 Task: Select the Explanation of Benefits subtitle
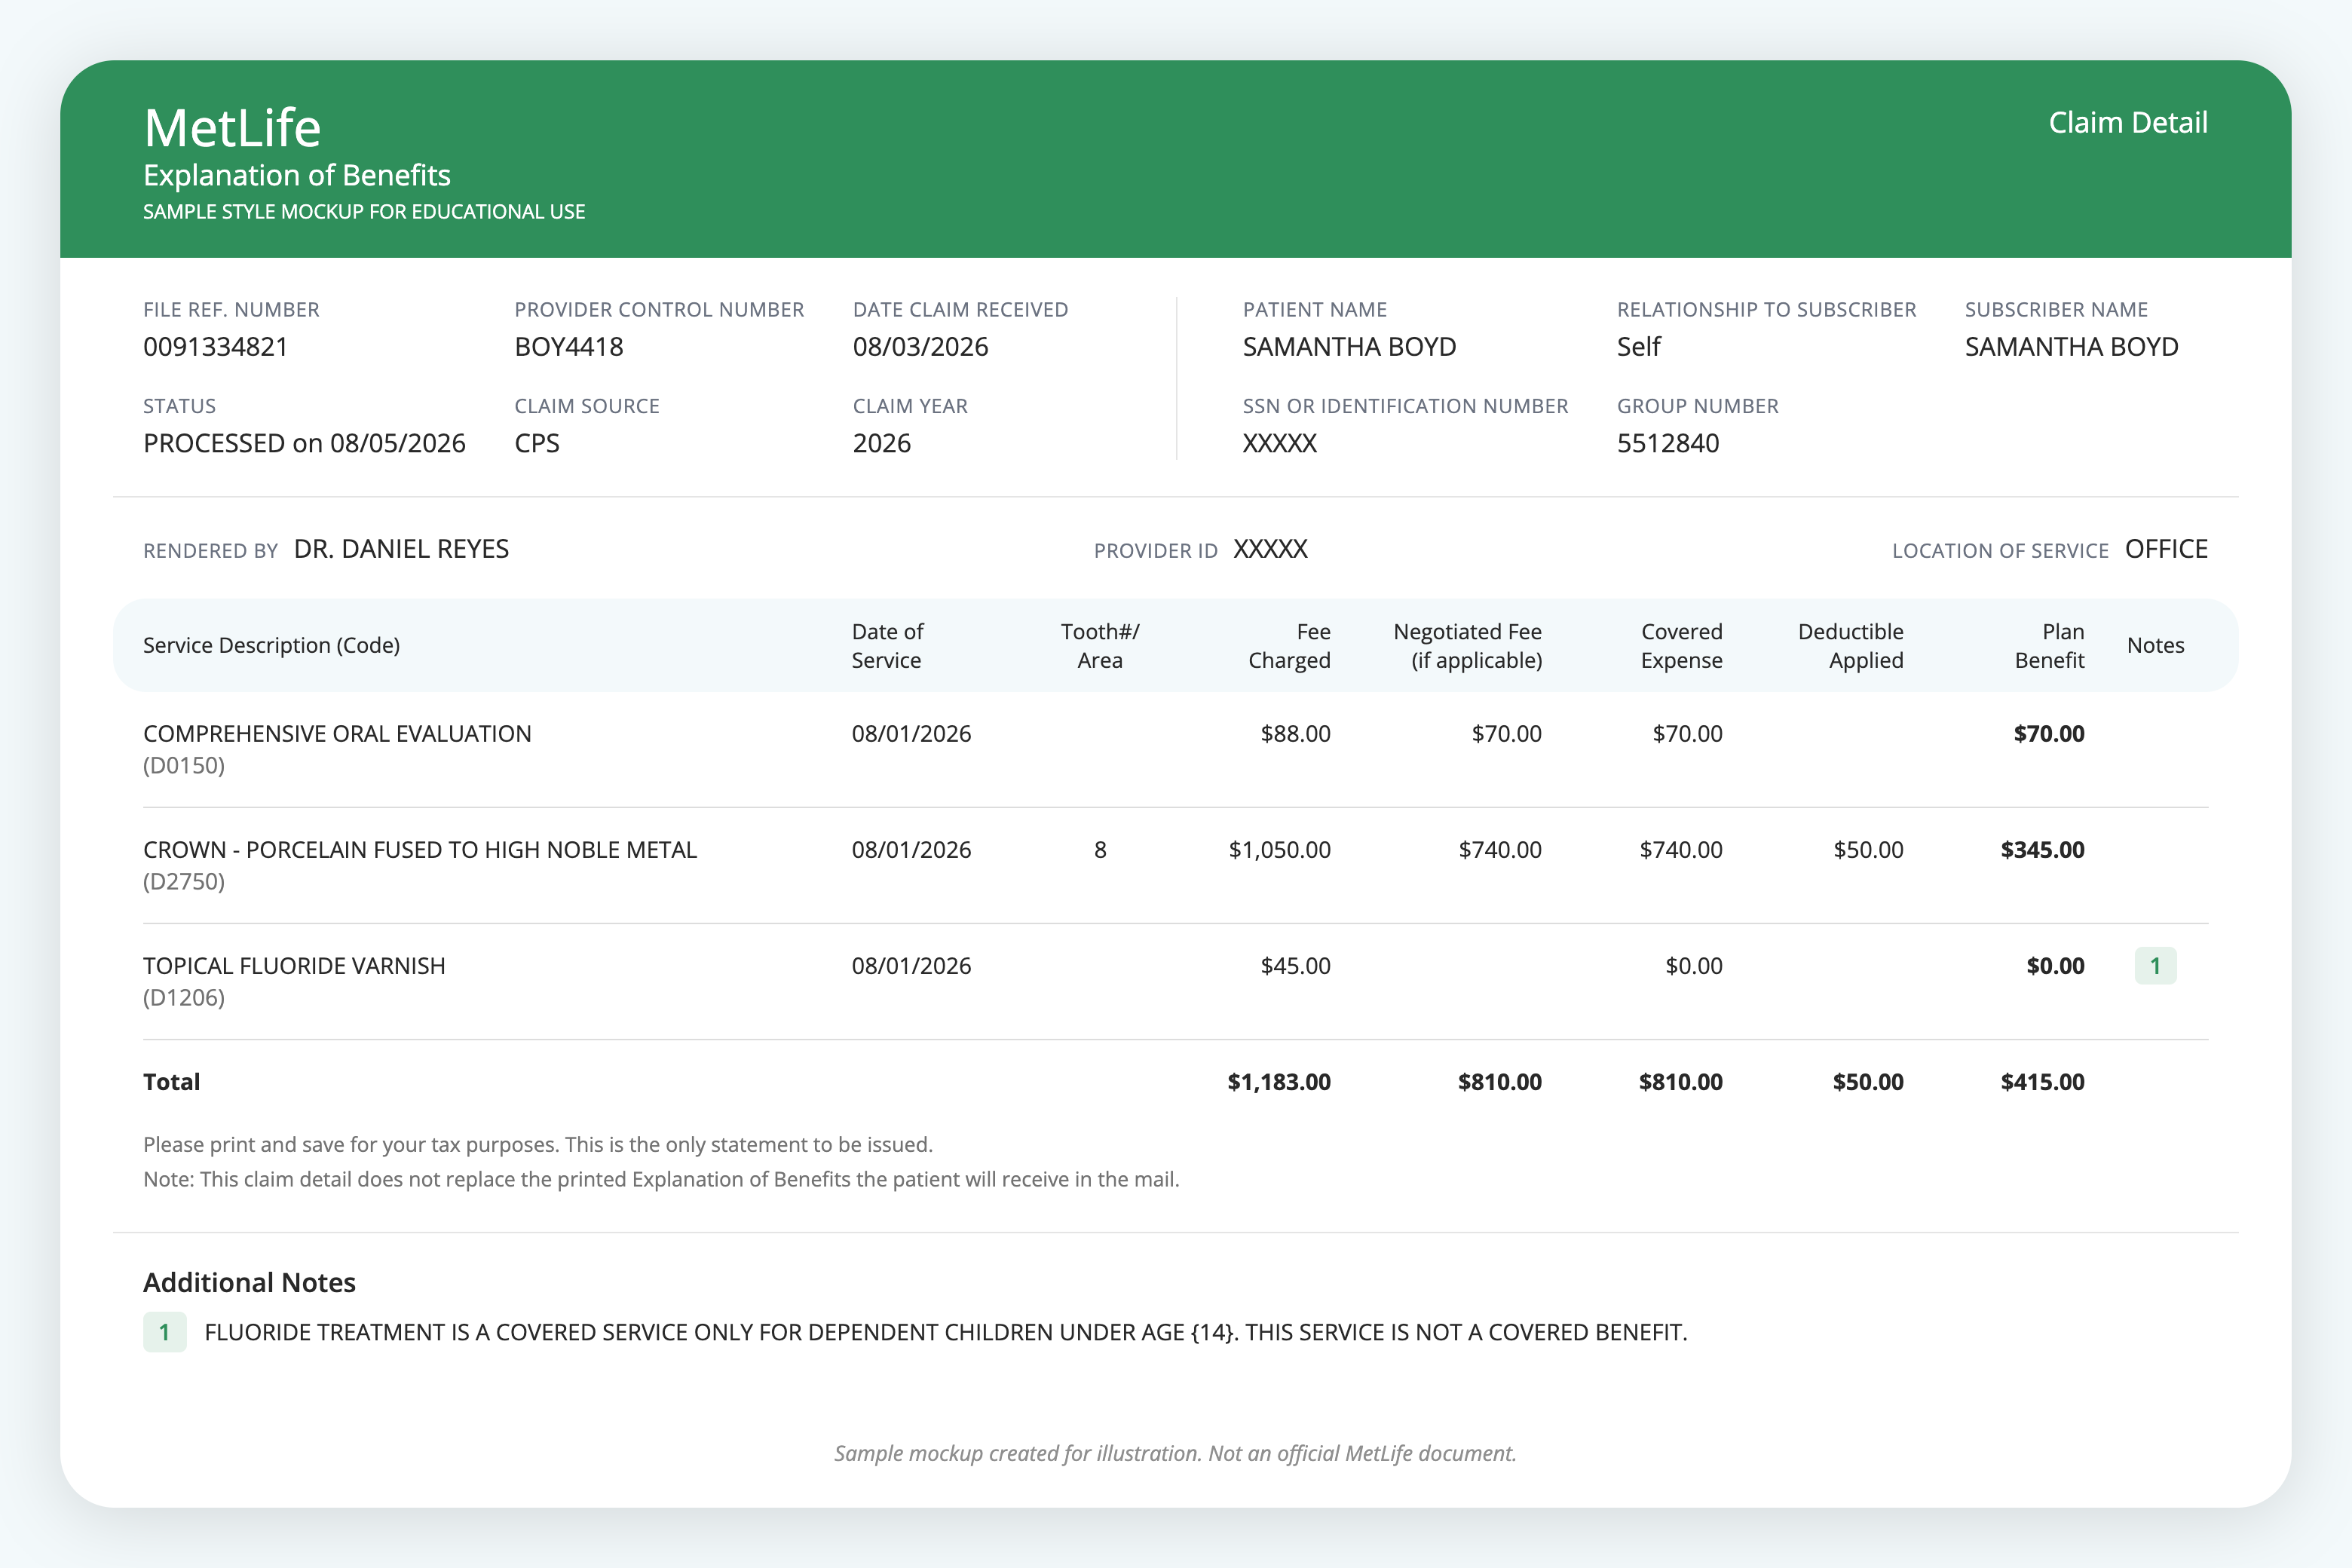[297, 175]
